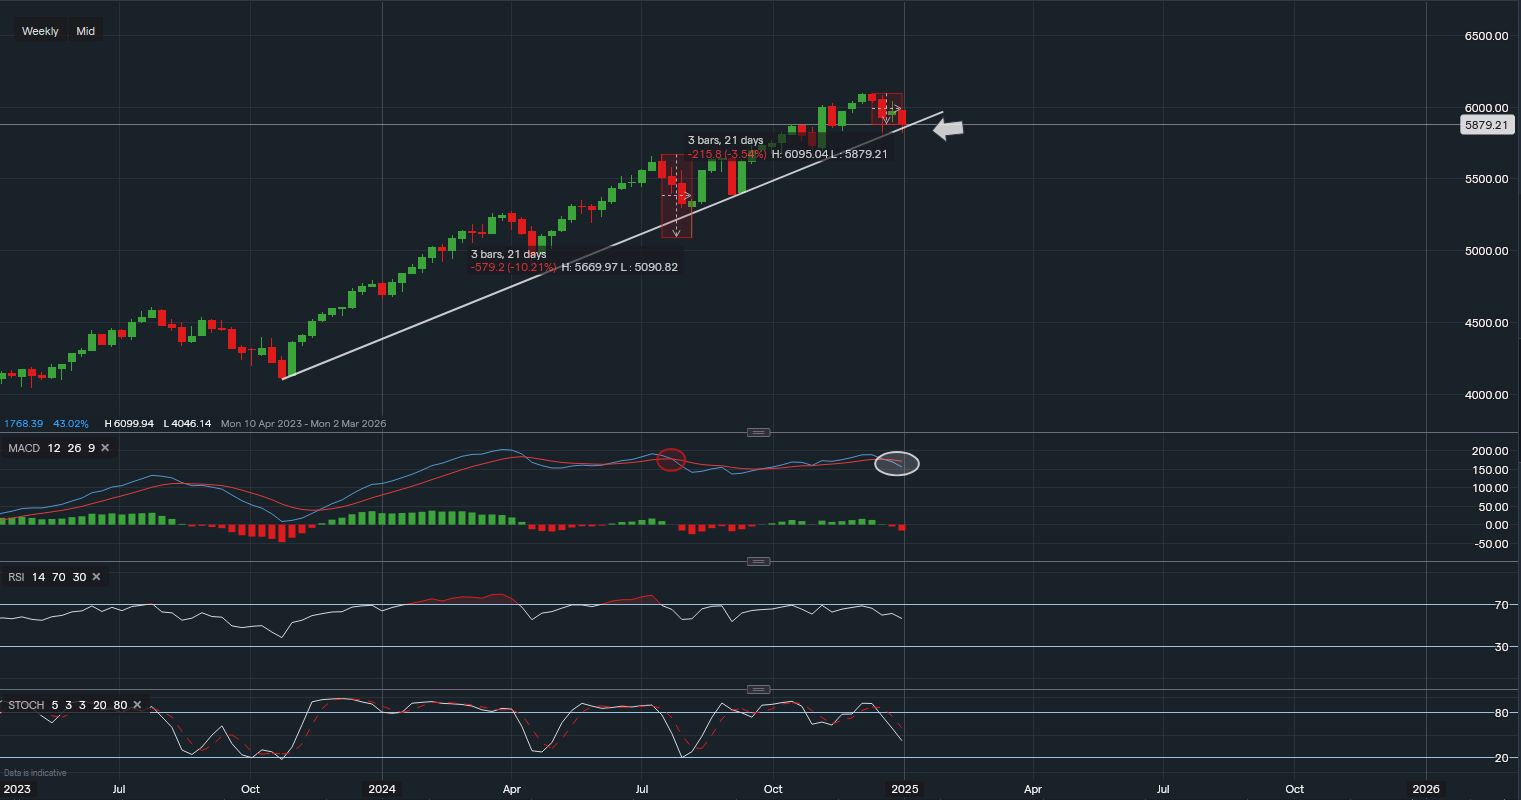Collapse the RSI pane using its divider handle
Image resolution: width=1521 pixels, height=800 pixels.
(x=758, y=561)
